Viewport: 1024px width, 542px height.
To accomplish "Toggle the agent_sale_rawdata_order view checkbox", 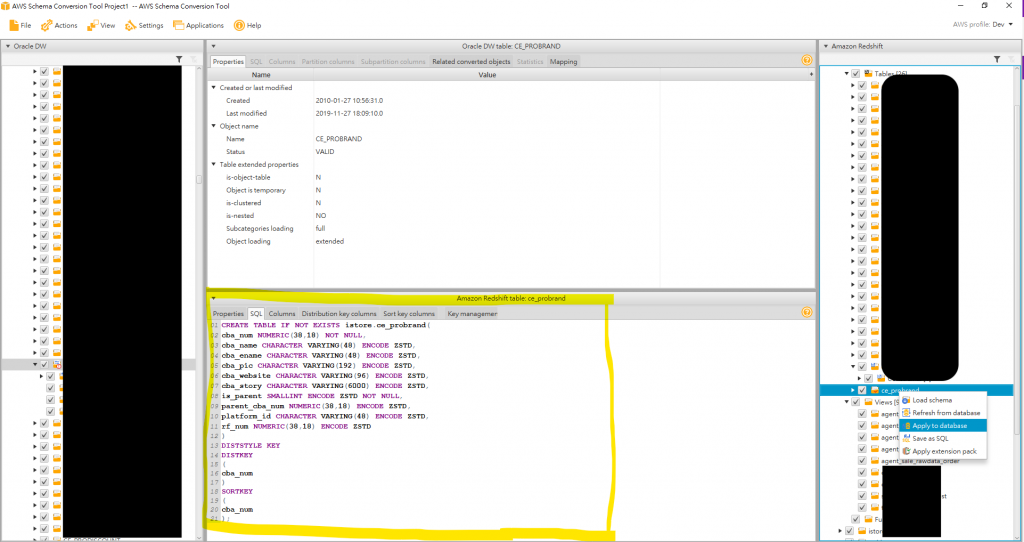I will point(863,461).
